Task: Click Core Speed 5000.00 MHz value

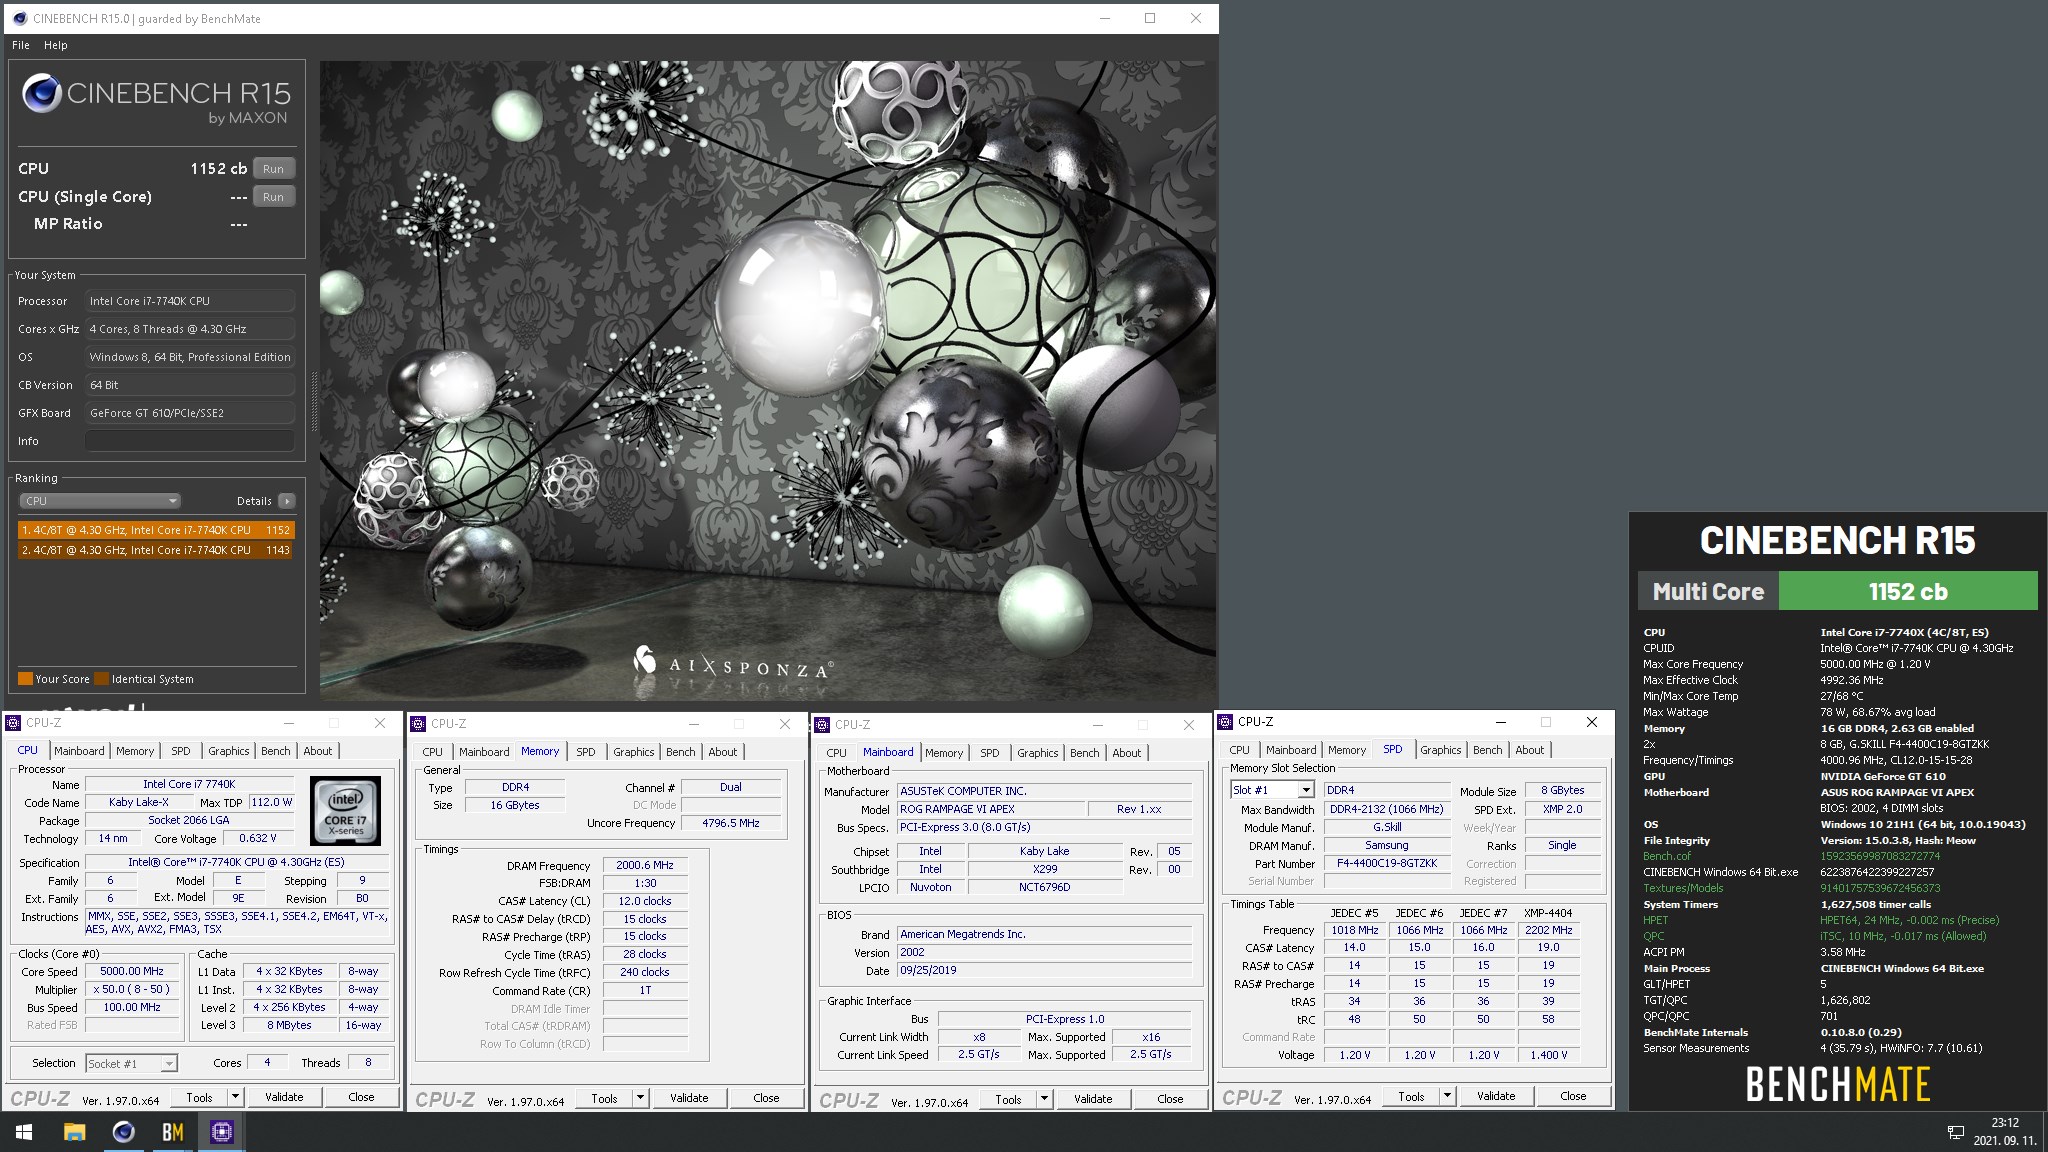Action: 132,971
